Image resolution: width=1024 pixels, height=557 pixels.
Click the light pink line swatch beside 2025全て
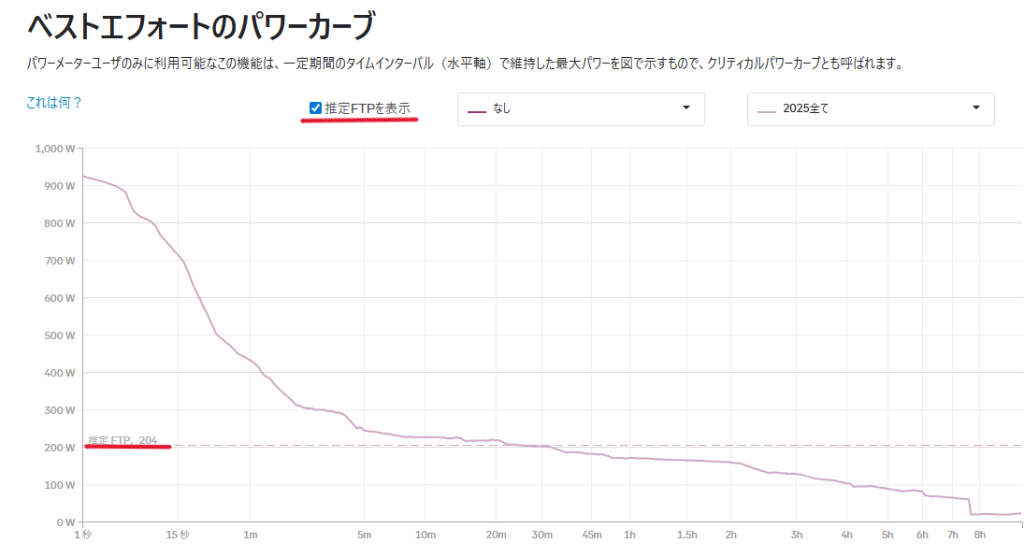click(767, 109)
